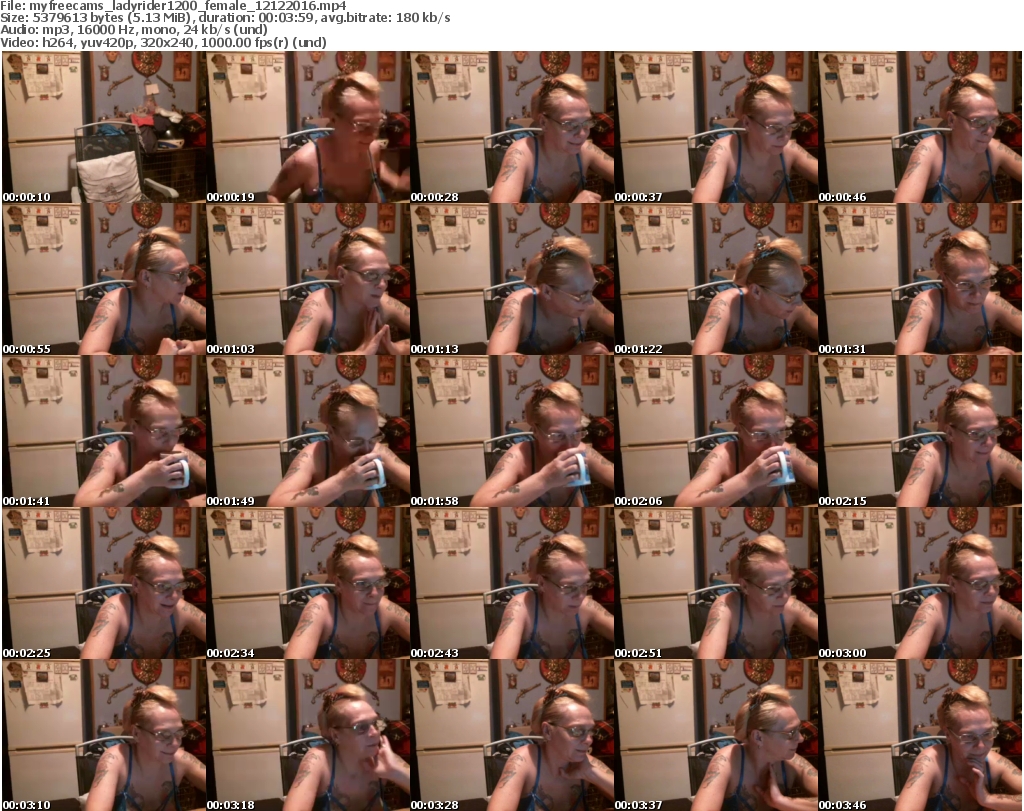Pick the frame timestamped 00:00:46

(x=920, y=127)
